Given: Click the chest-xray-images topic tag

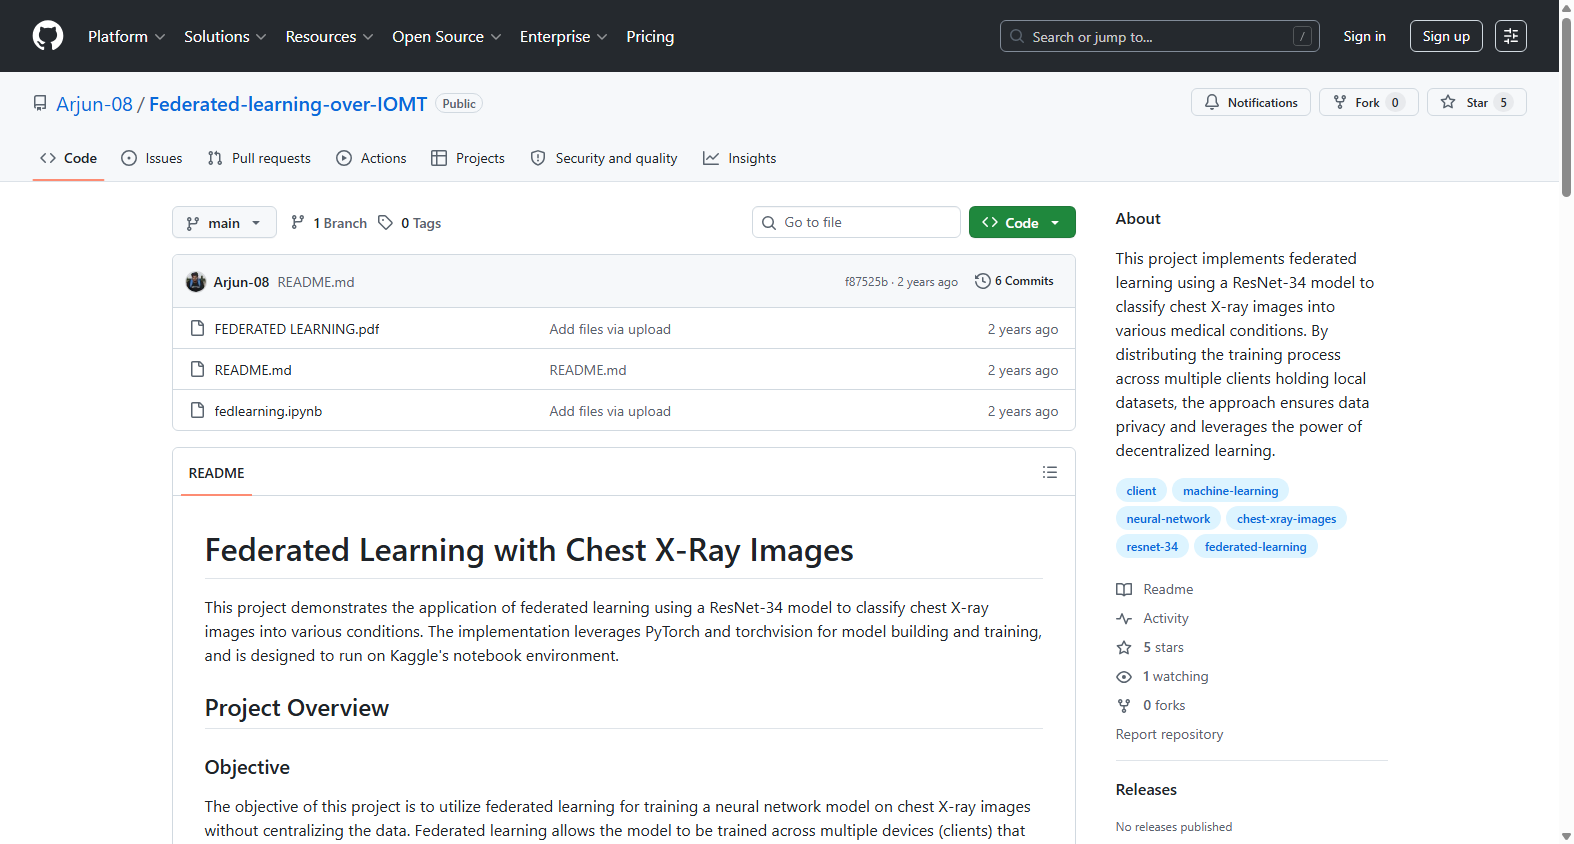Looking at the screenshot, I should (x=1286, y=519).
